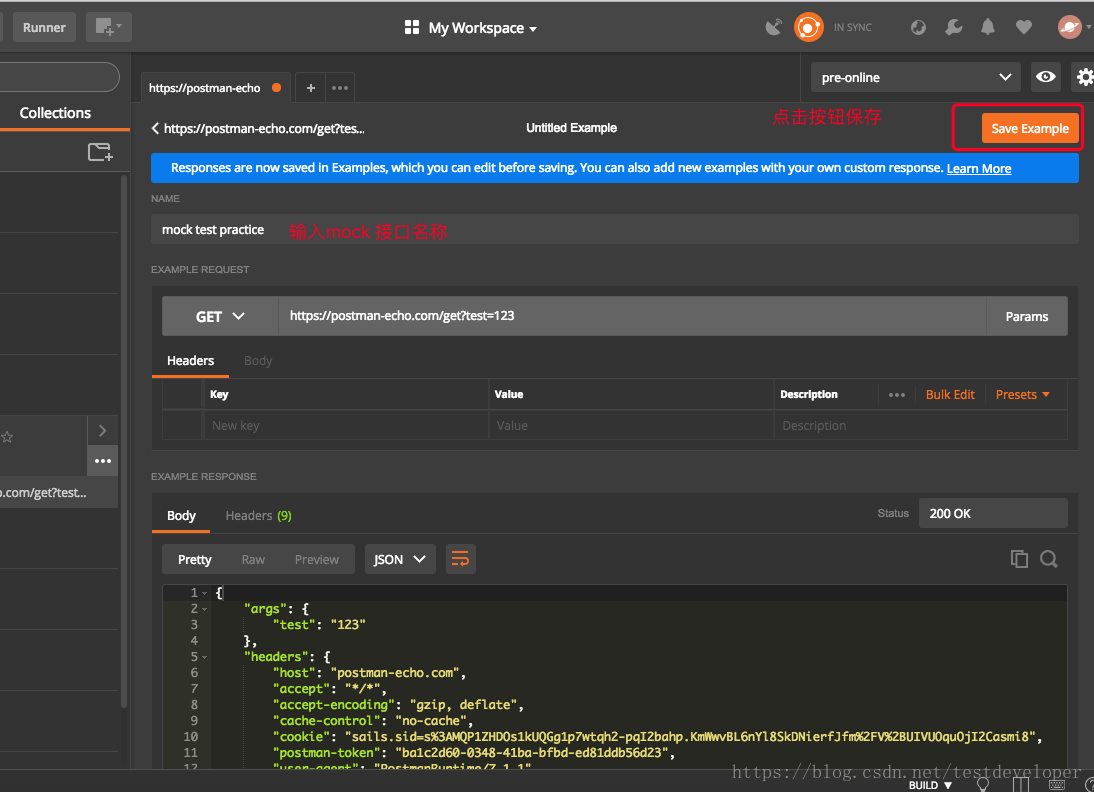
Task: Toggle line wrap in response body
Action: pos(460,559)
